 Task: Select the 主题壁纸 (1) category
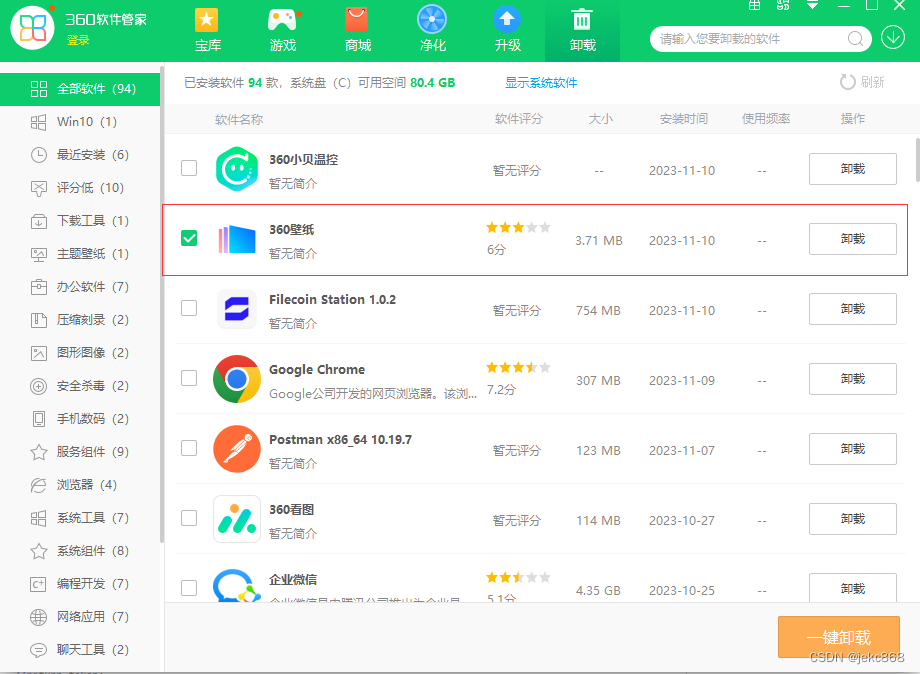[80, 254]
